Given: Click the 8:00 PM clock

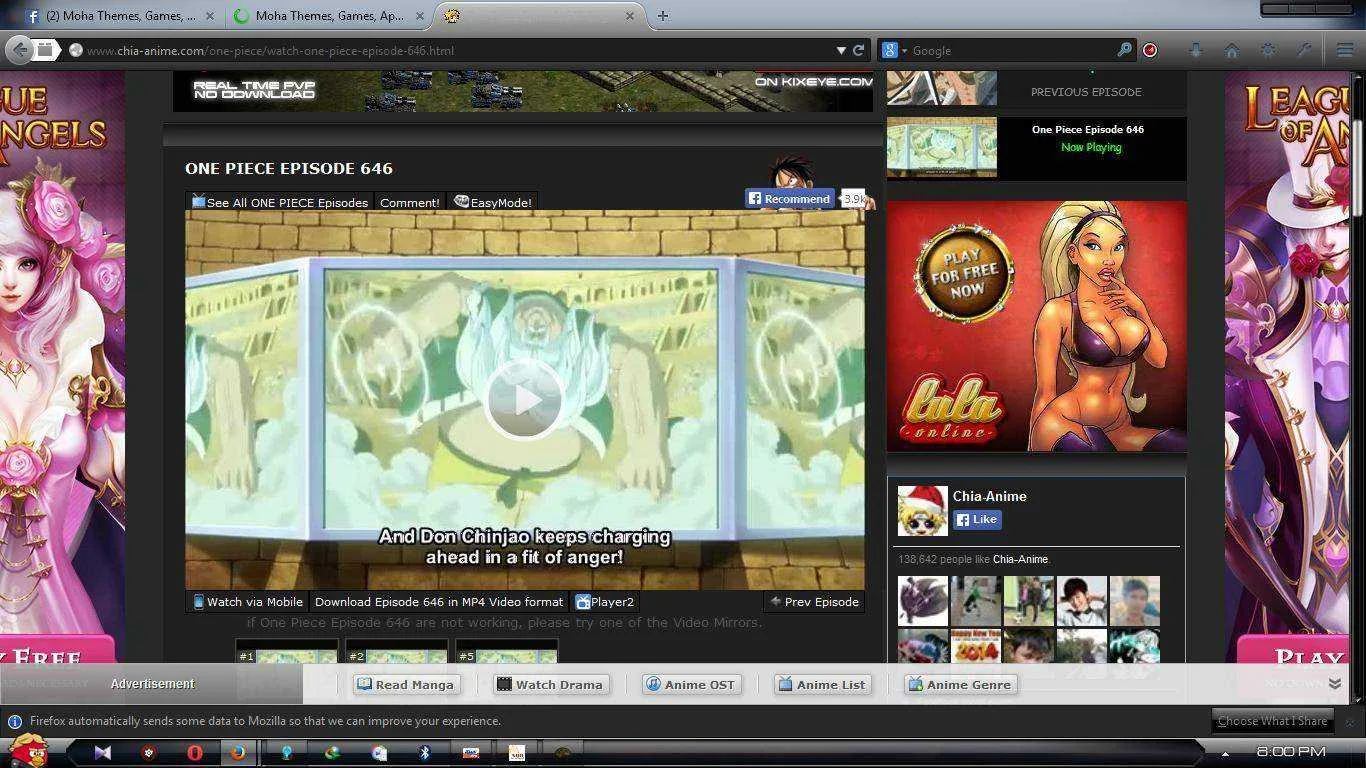Looking at the screenshot, I should point(1291,752).
